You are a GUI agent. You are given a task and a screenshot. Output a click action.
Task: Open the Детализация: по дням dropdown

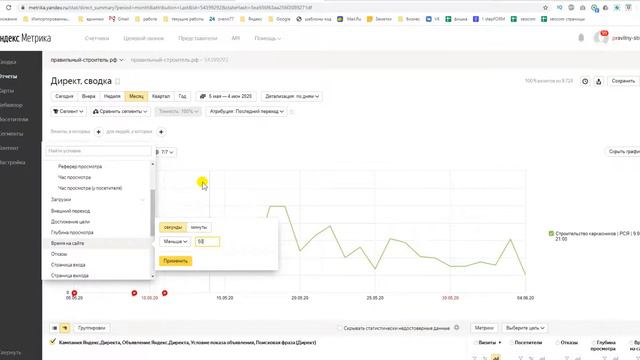pyautogui.click(x=292, y=96)
